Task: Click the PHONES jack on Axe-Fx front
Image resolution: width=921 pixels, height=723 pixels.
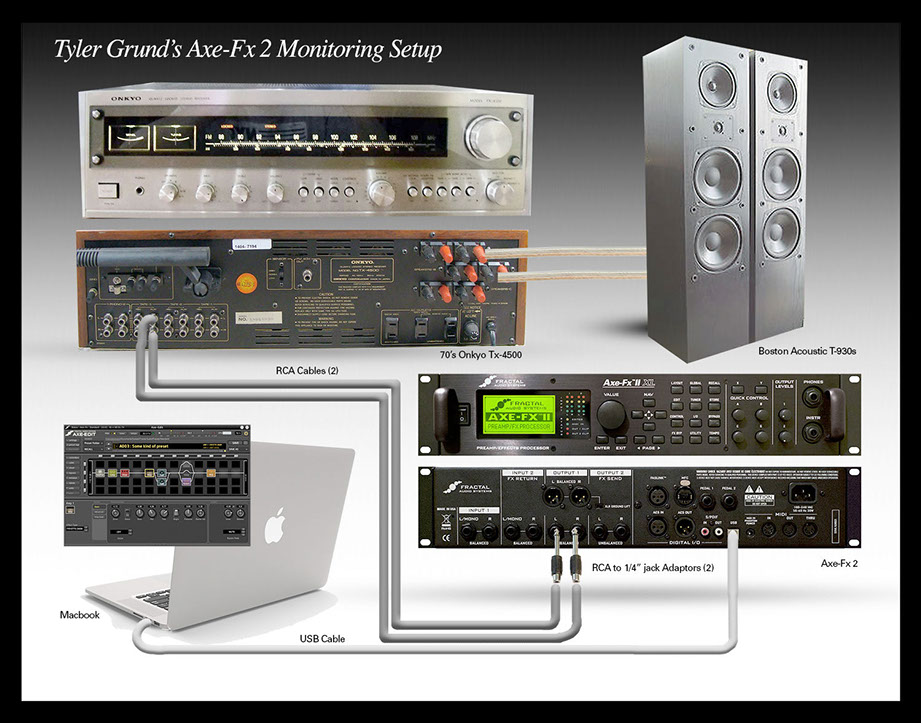Action: point(813,395)
